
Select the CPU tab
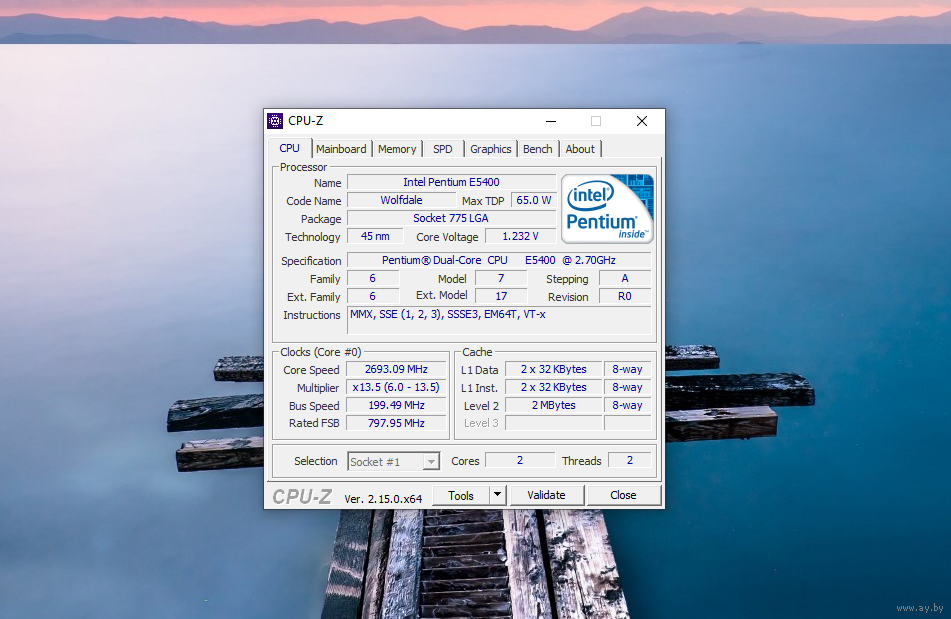289,148
